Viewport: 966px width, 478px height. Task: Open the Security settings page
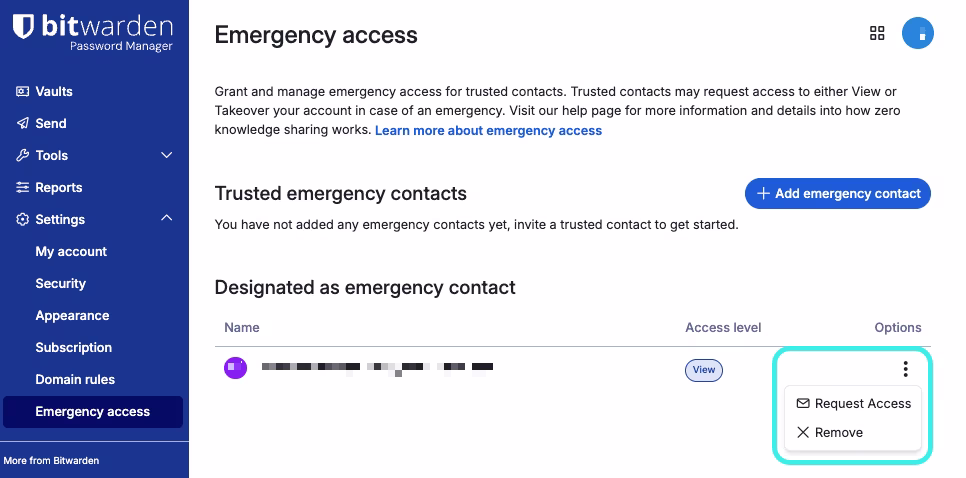(61, 284)
